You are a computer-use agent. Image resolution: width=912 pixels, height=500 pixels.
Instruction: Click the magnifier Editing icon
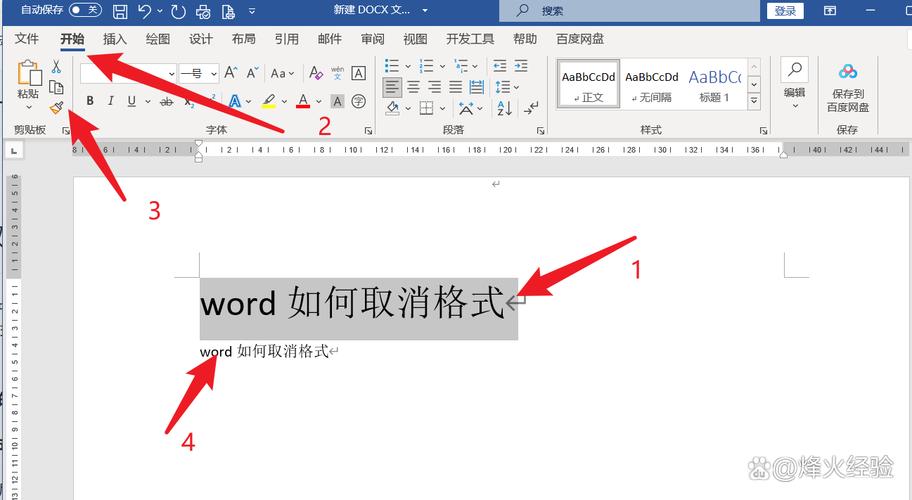click(x=795, y=70)
